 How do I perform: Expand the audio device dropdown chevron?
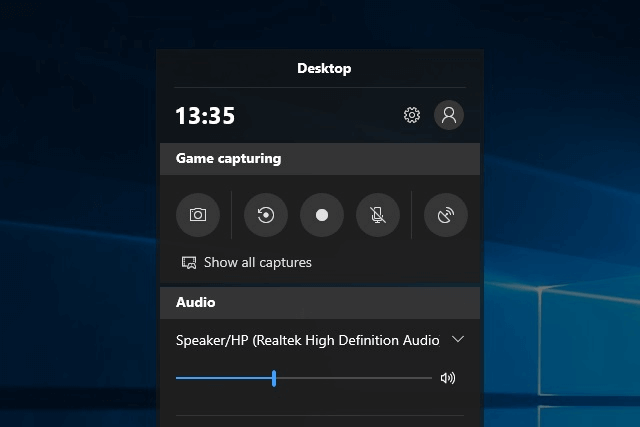tap(458, 339)
